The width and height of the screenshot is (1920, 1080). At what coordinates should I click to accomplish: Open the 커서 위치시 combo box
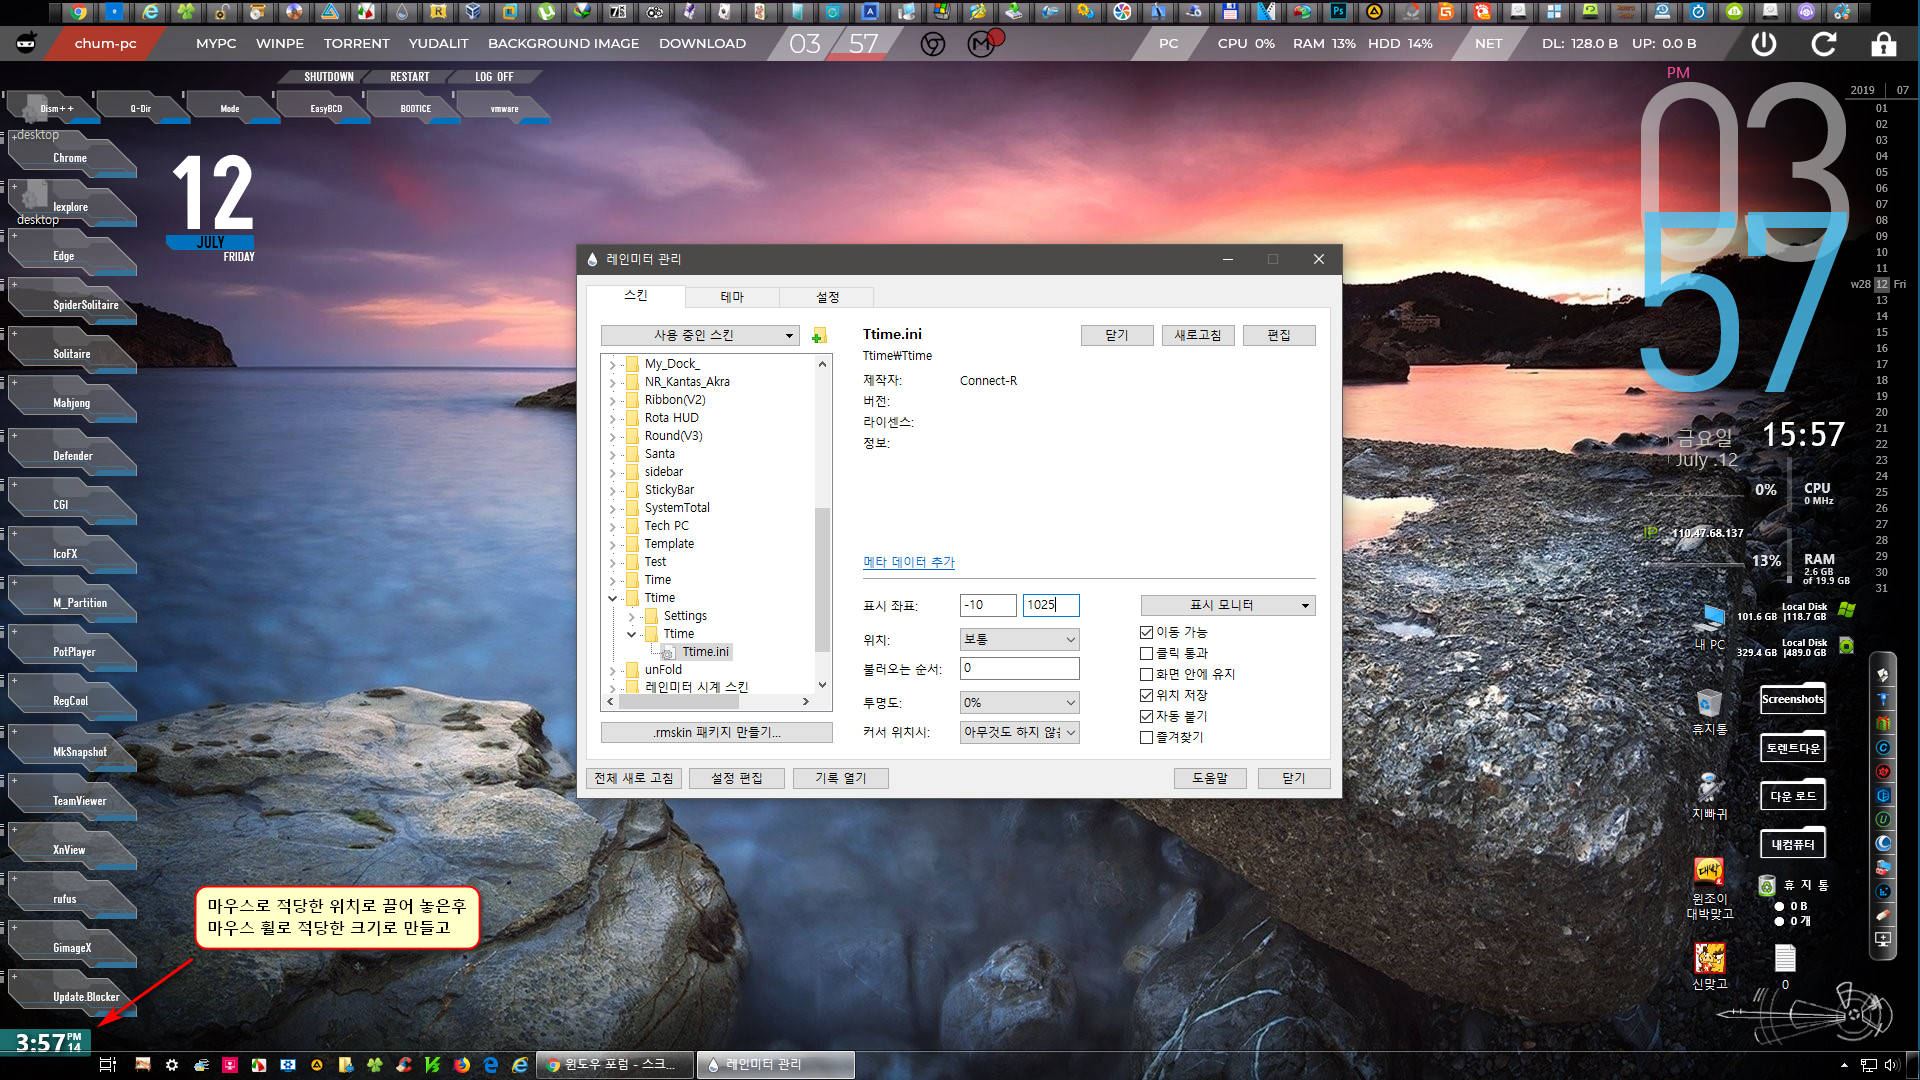1019,732
